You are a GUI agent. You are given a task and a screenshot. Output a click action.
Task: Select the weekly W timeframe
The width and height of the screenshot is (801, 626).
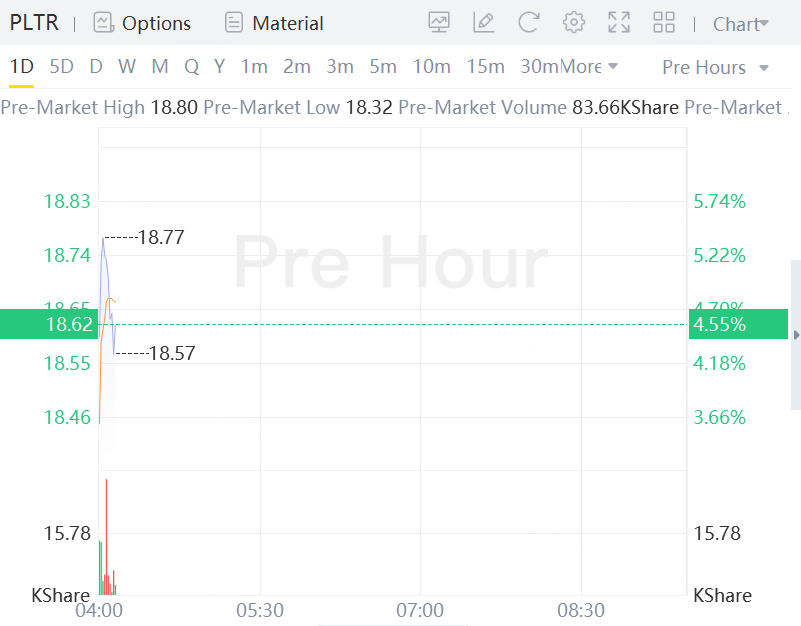coord(127,66)
